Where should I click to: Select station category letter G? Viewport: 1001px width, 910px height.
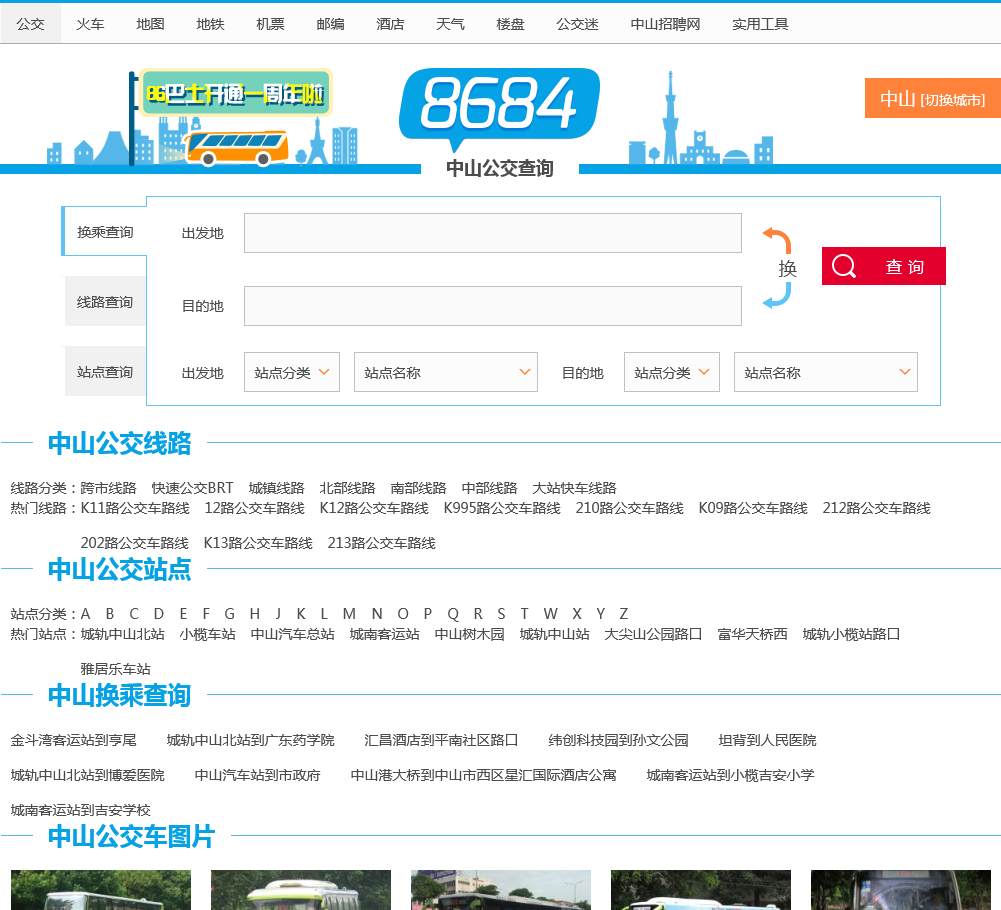(229, 614)
